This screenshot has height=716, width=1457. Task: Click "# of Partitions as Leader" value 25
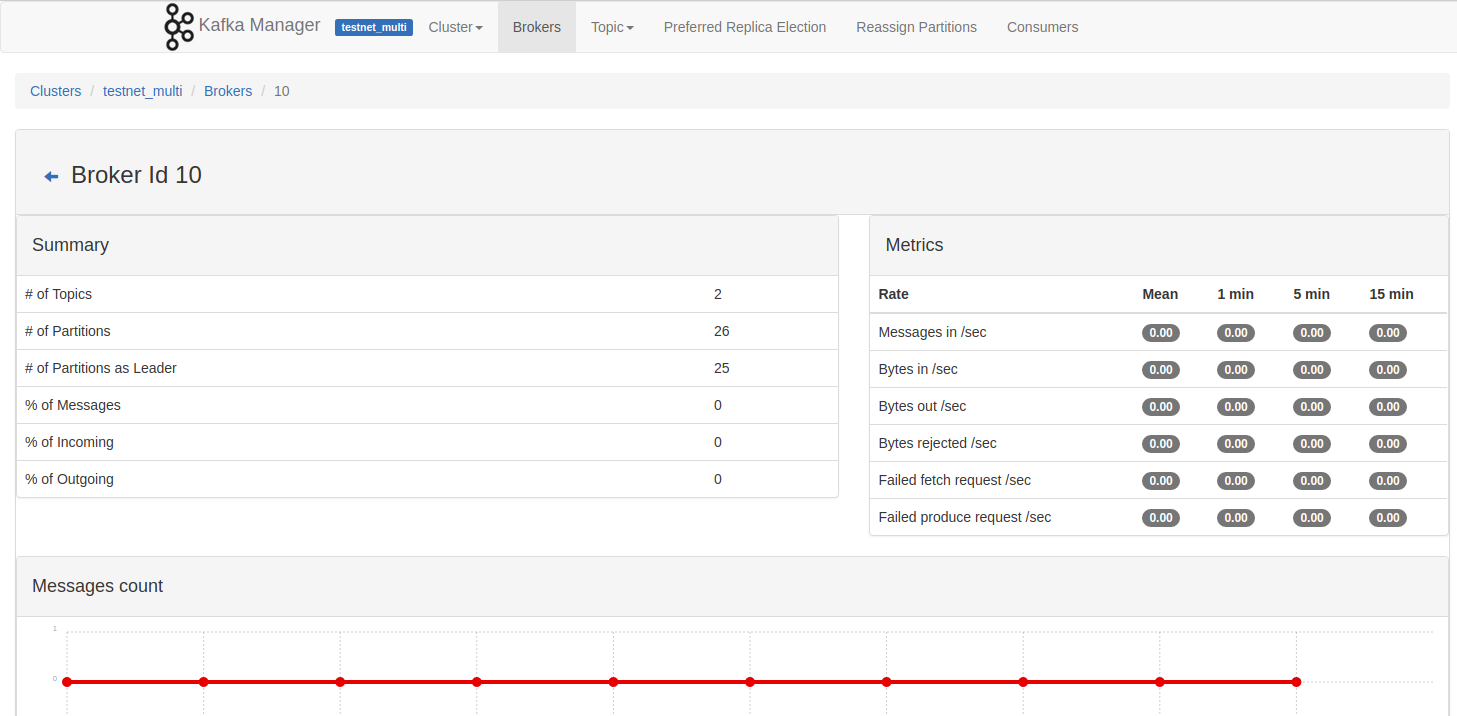point(722,368)
